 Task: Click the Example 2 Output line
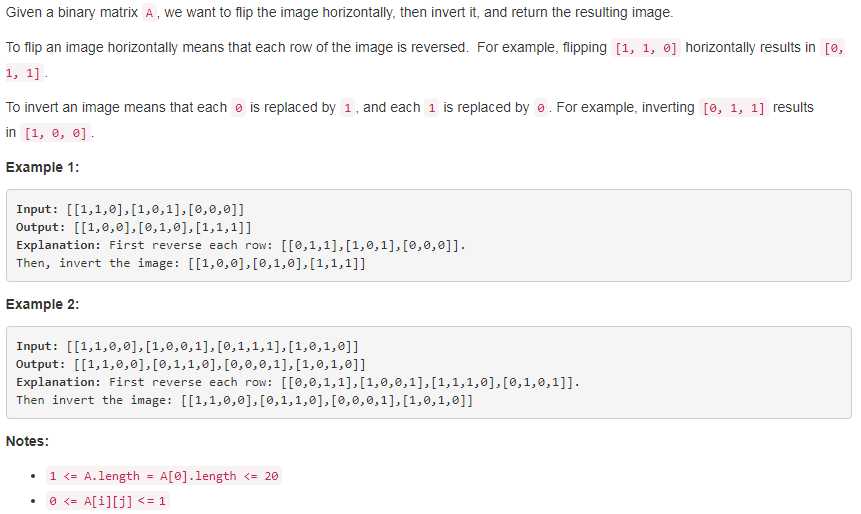191,365
